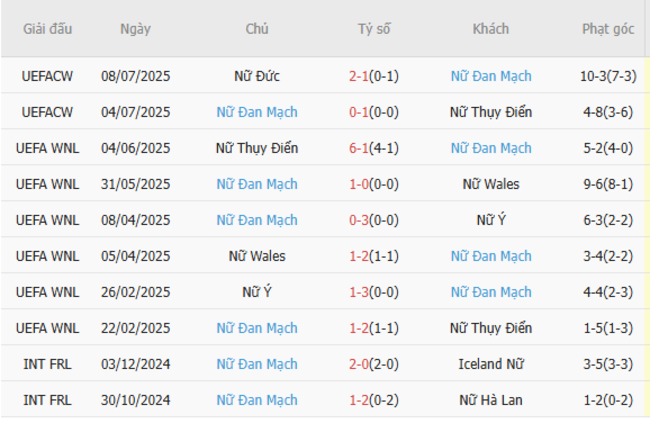Click Nữ Thụy Điển away team on 04/07/2025
This screenshot has width=650, height=432.
(x=491, y=112)
